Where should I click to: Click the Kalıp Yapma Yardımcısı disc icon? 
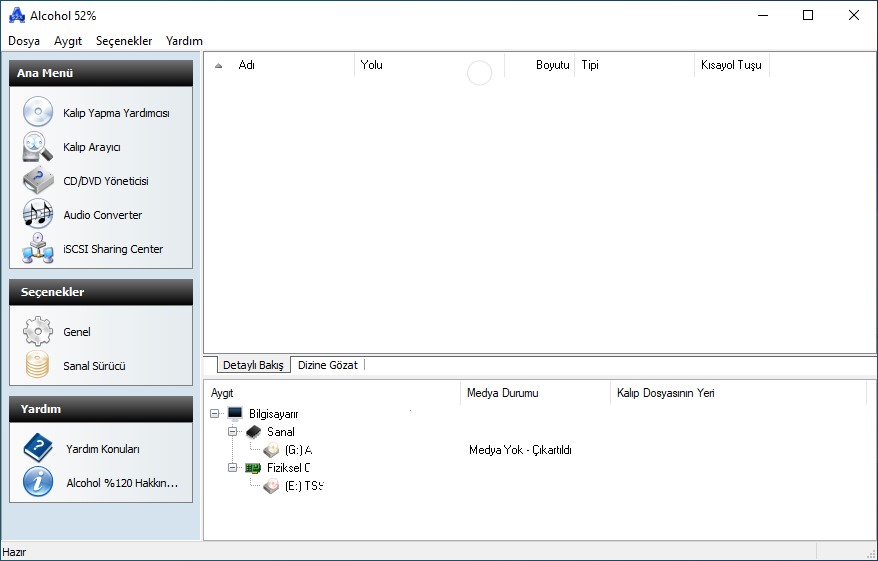(x=38, y=112)
